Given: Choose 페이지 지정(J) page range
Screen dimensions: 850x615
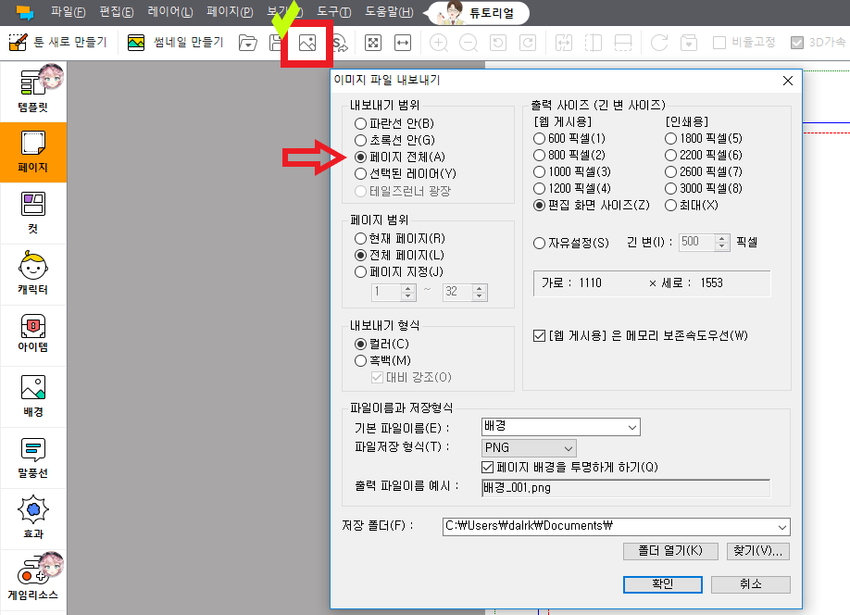Looking at the screenshot, I should click(398, 272).
